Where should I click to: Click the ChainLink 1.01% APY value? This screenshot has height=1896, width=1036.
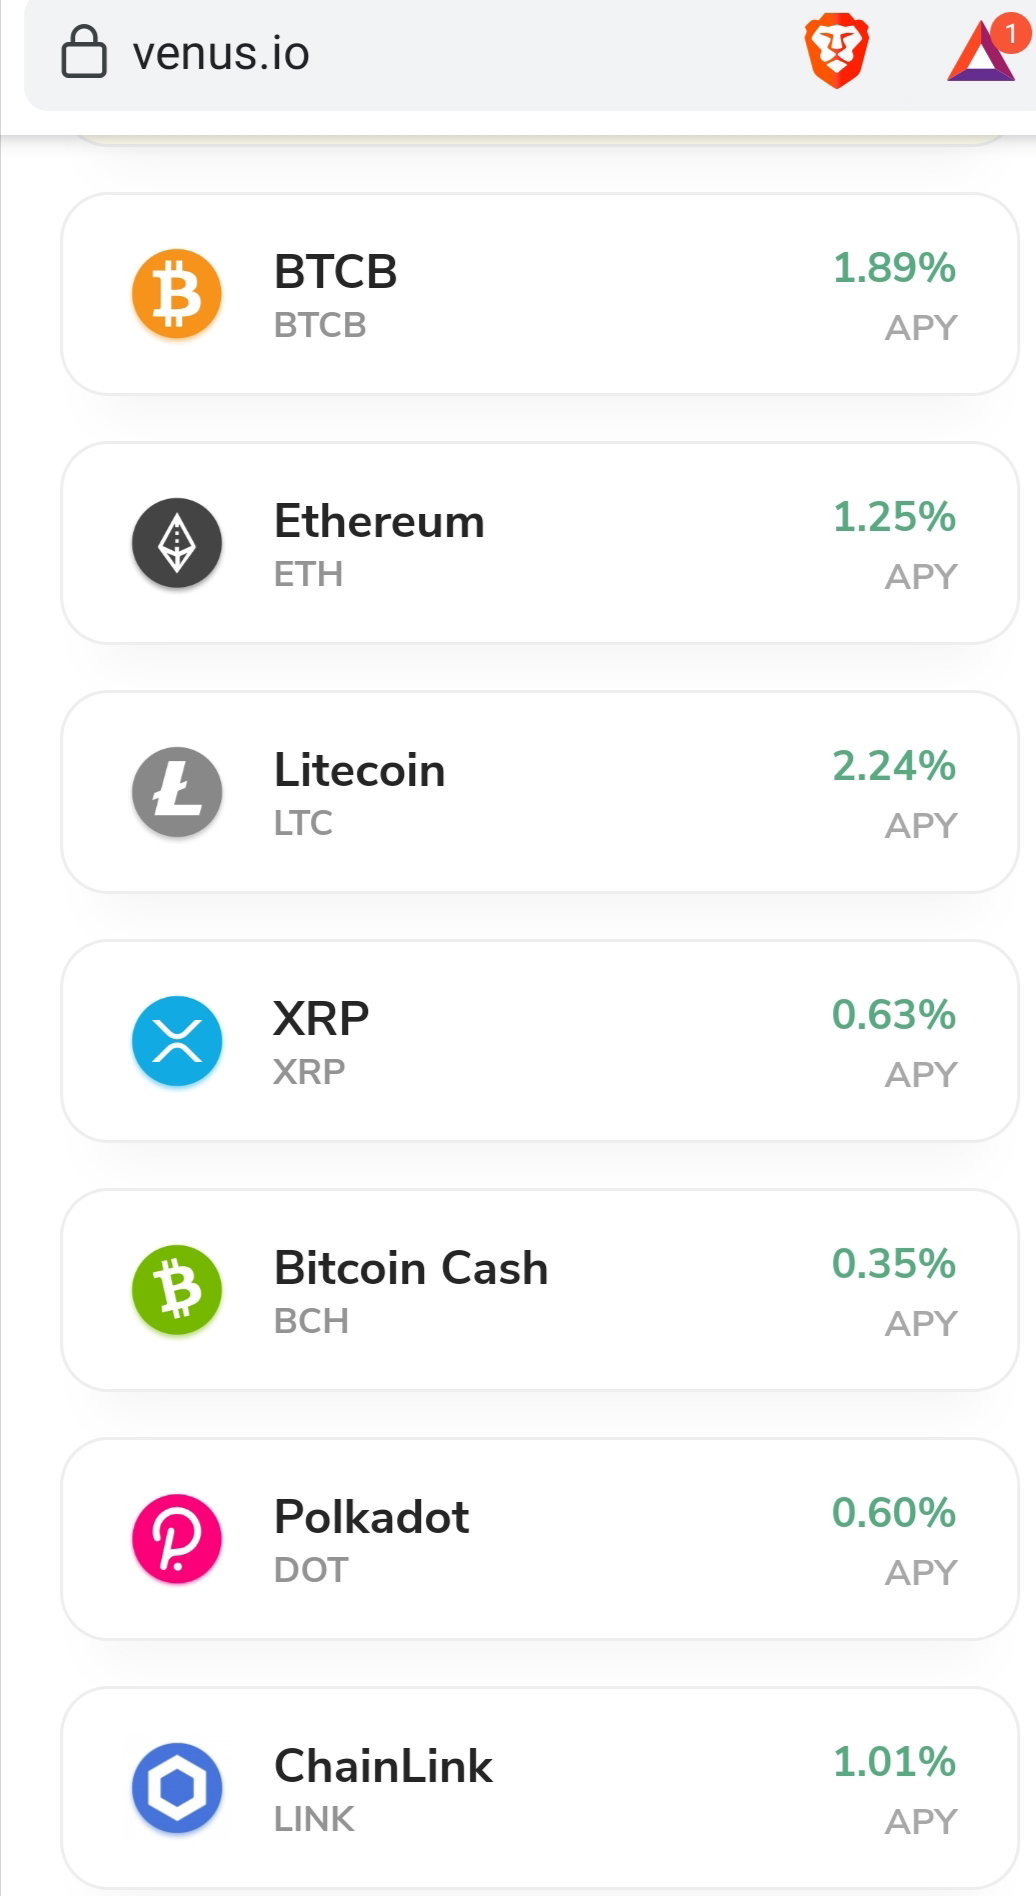pos(894,1762)
